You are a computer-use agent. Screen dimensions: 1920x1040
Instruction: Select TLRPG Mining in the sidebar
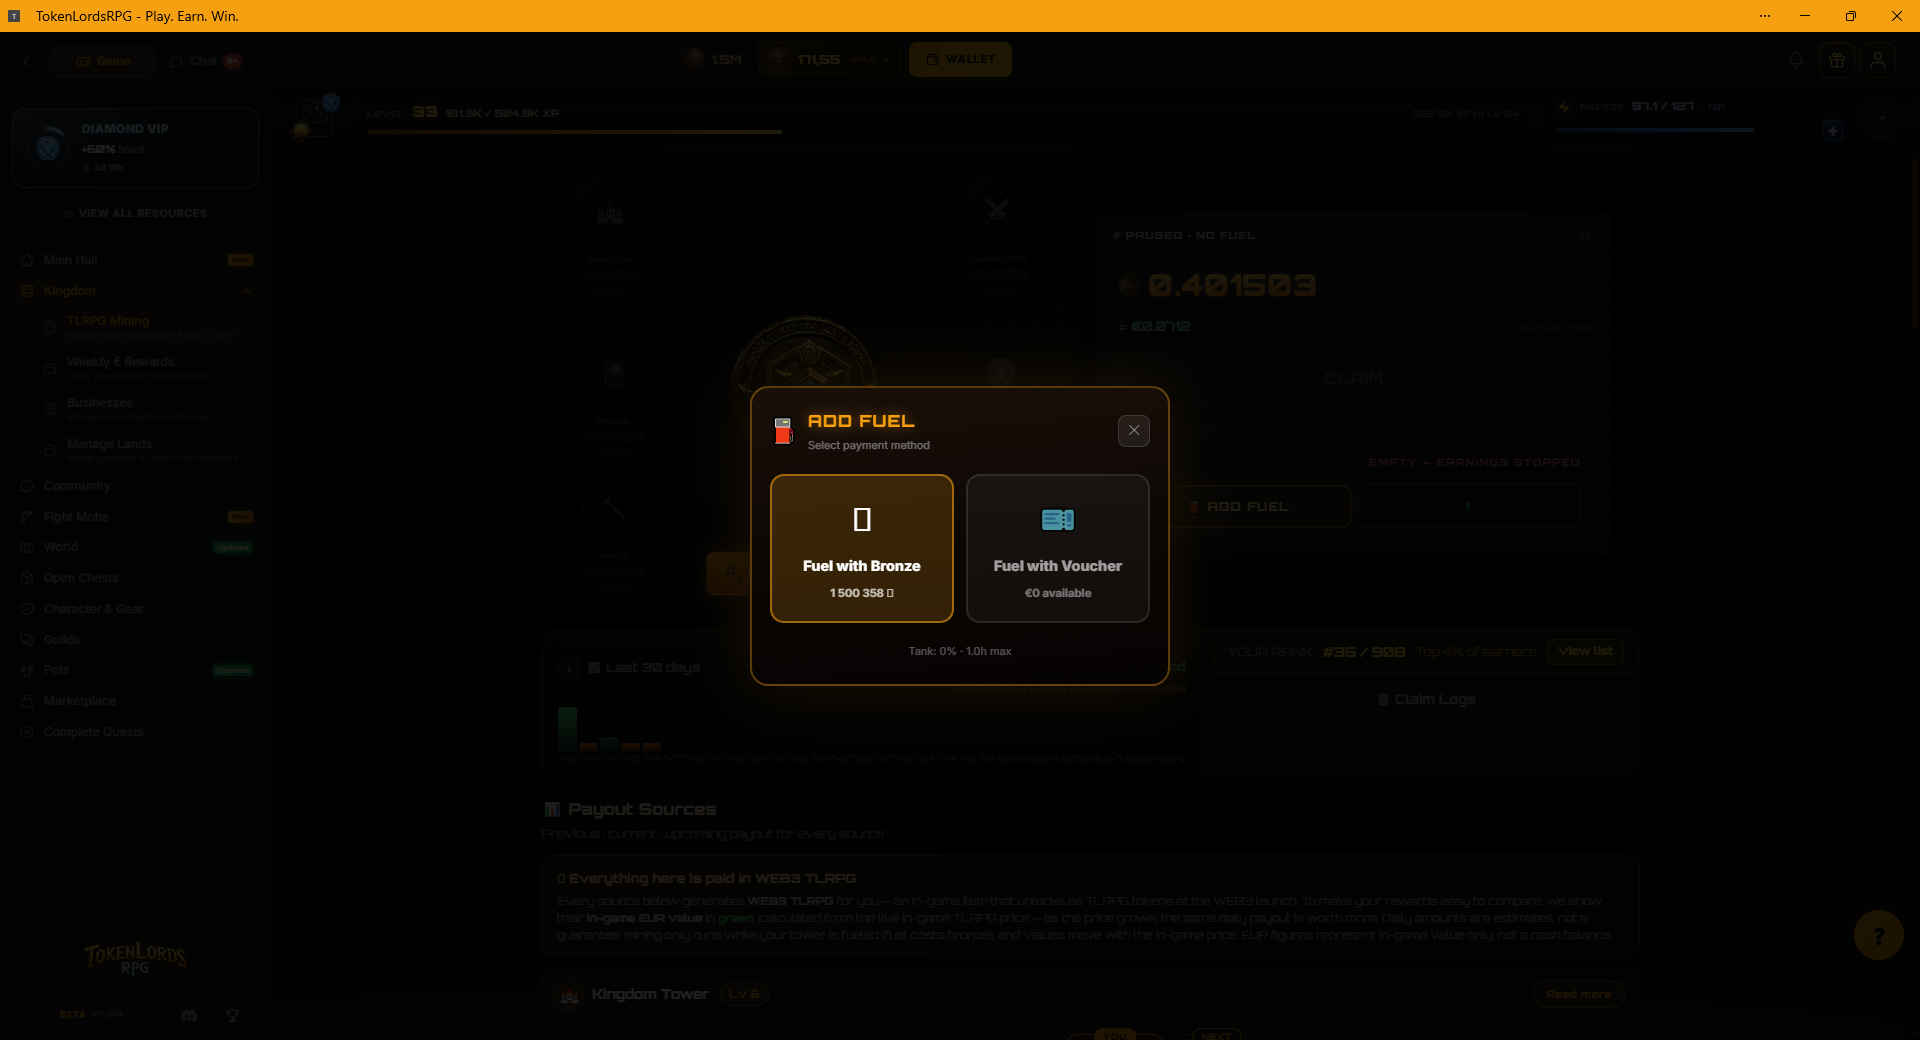pyautogui.click(x=135, y=326)
